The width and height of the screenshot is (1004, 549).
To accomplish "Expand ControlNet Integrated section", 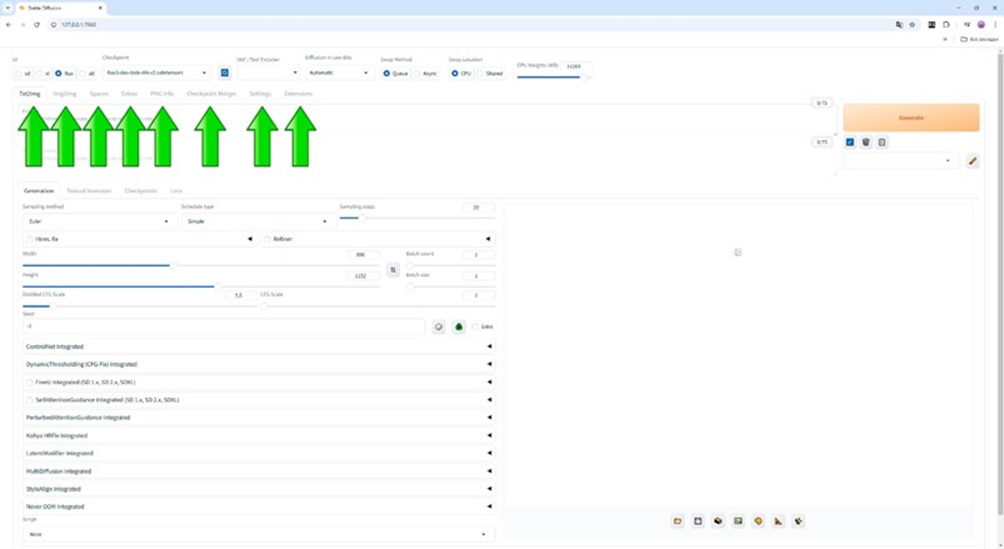I will 258,347.
